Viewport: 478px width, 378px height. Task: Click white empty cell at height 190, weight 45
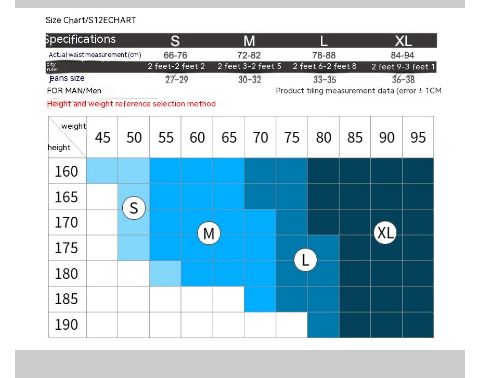(x=102, y=325)
